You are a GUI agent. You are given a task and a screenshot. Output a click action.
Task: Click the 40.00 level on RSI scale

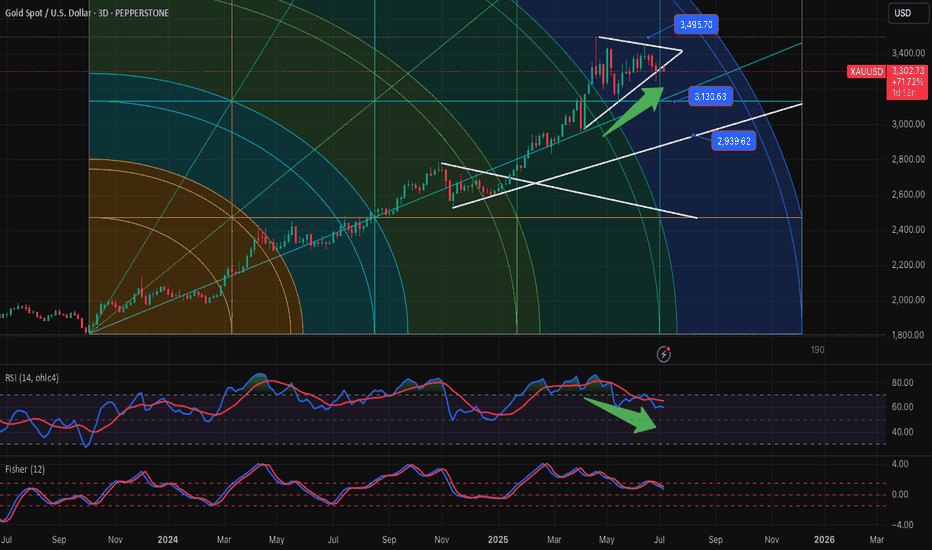pos(902,432)
